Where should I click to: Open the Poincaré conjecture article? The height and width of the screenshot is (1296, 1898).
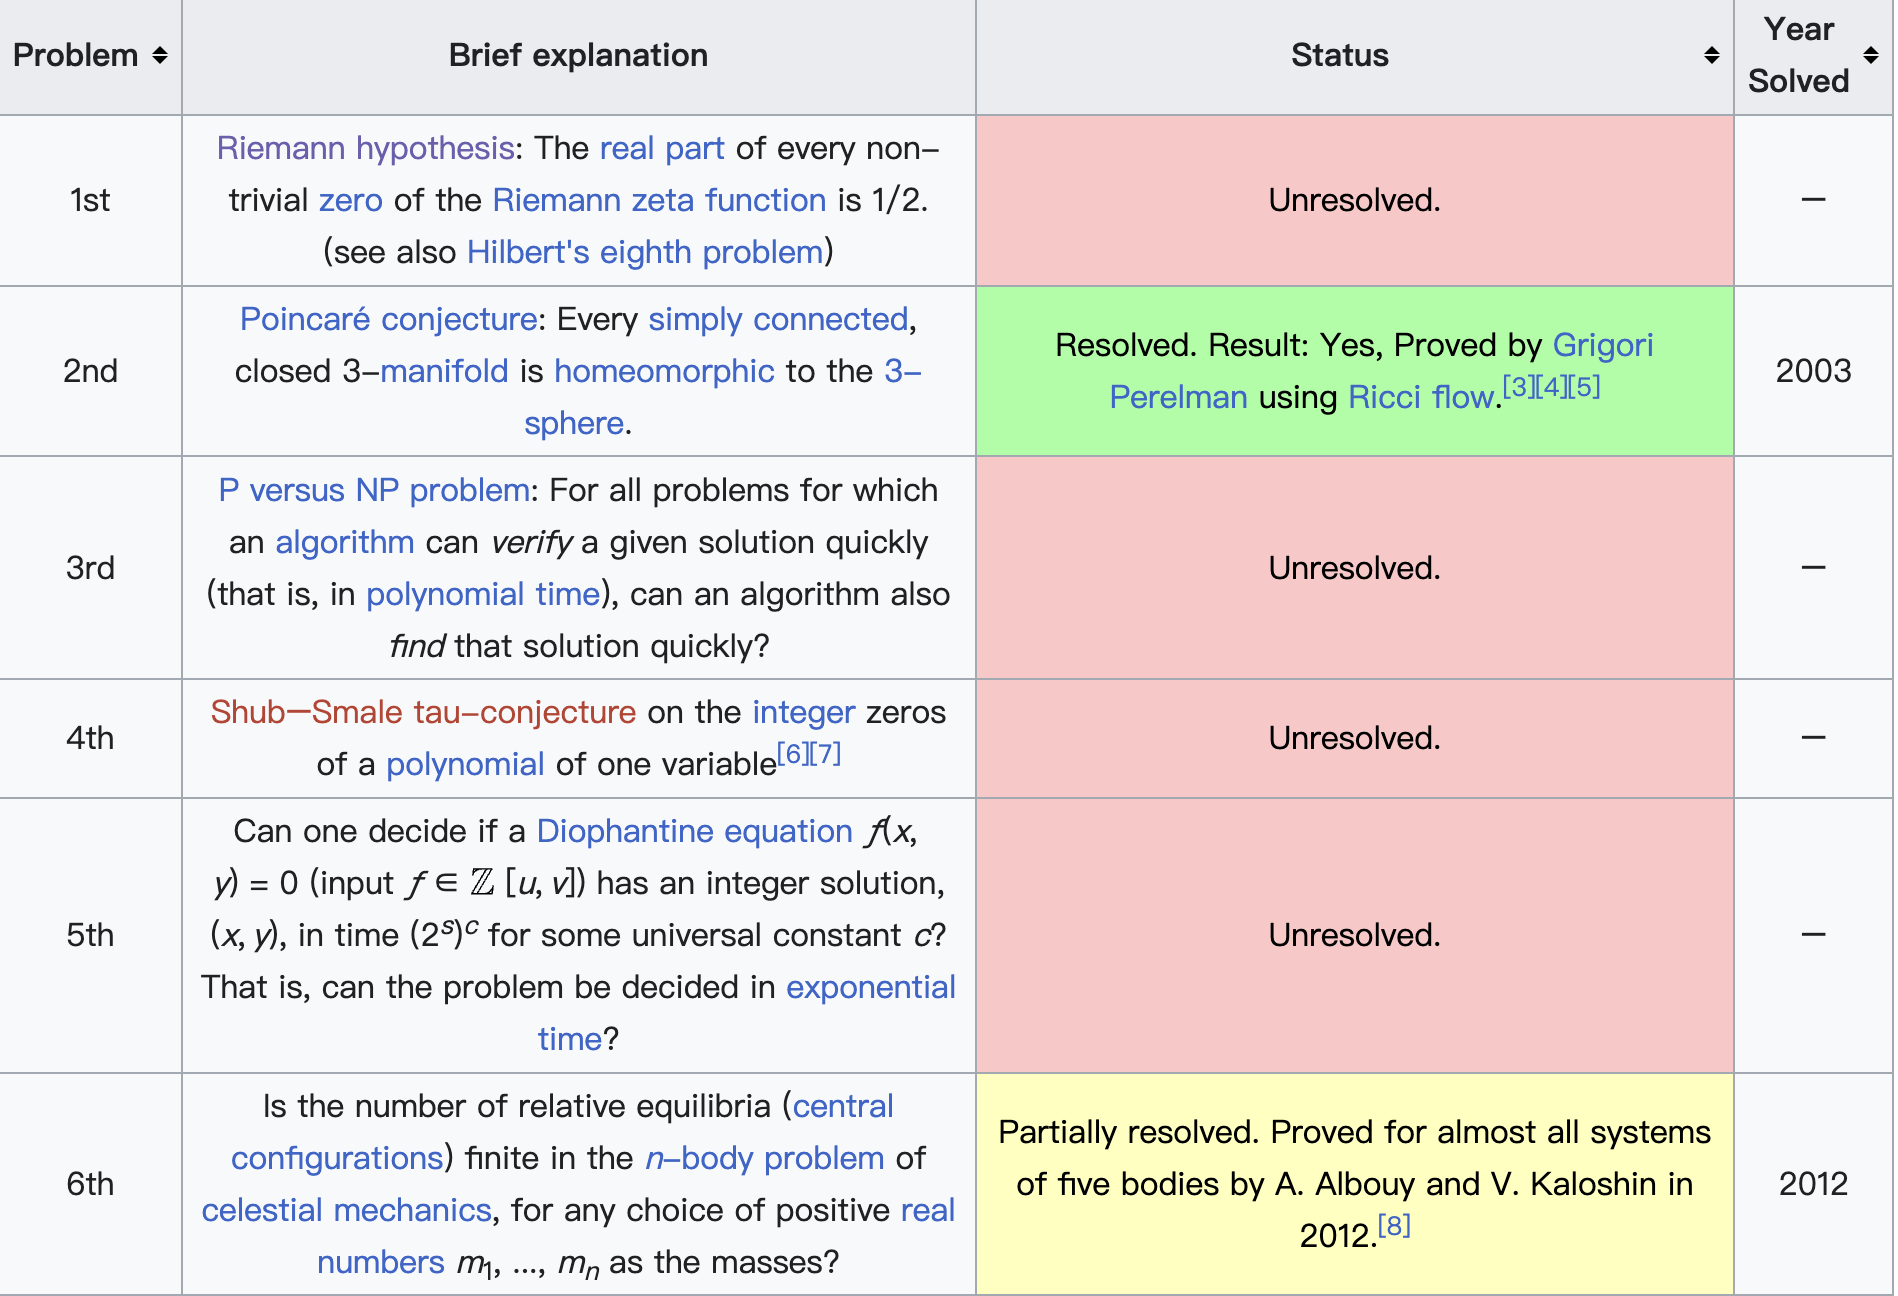pyautogui.click(x=388, y=319)
